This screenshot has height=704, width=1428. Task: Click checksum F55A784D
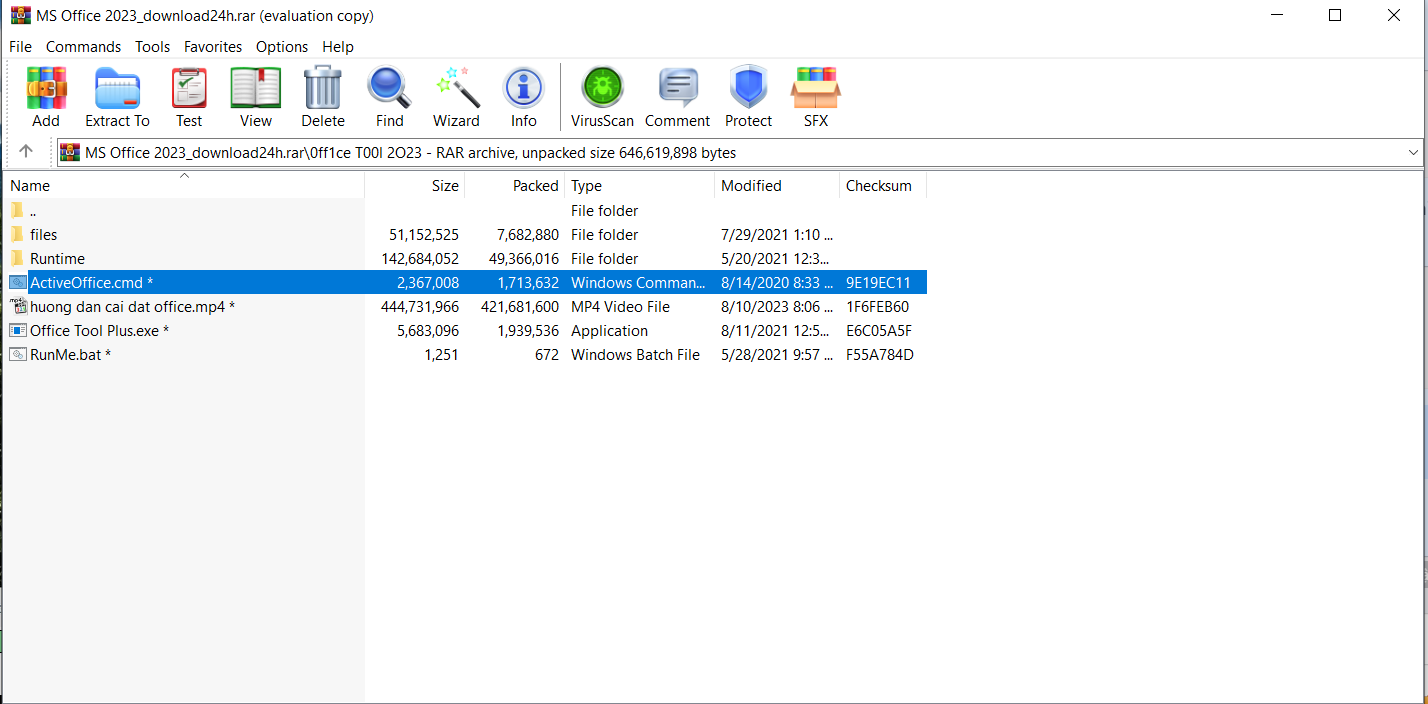[880, 354]
